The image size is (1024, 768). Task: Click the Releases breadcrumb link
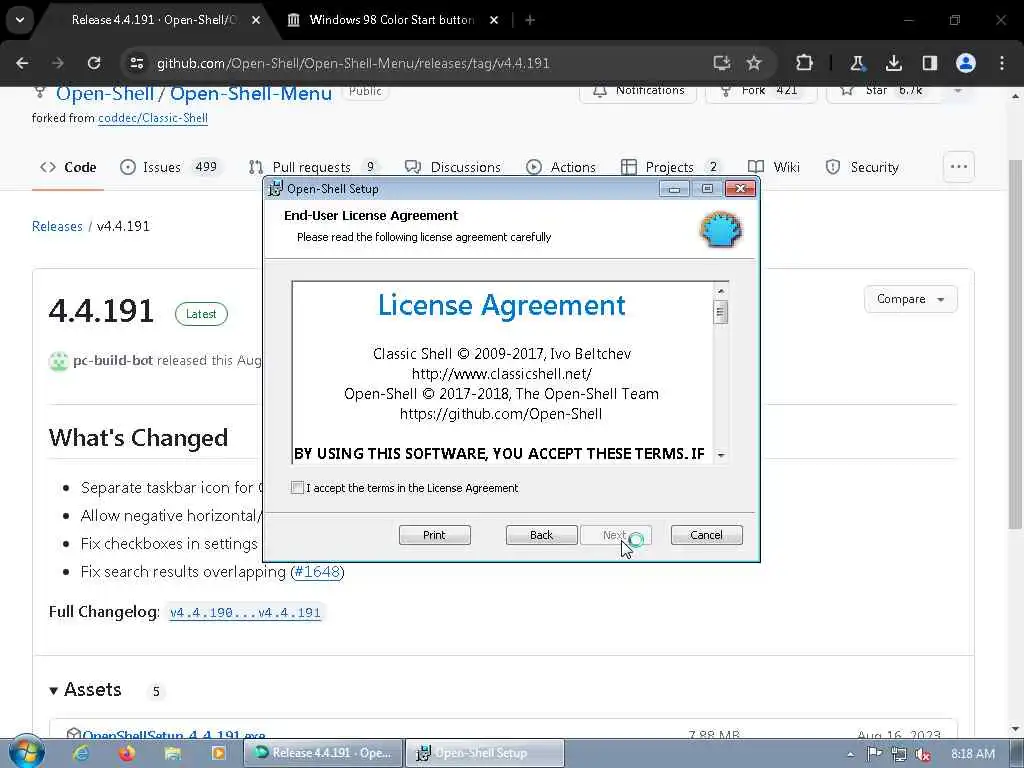57,226
